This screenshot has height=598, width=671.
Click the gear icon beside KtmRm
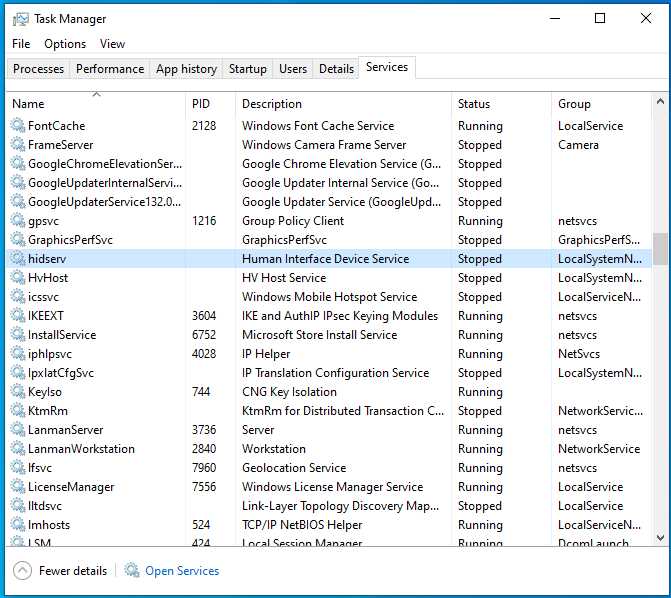(18, 411)
